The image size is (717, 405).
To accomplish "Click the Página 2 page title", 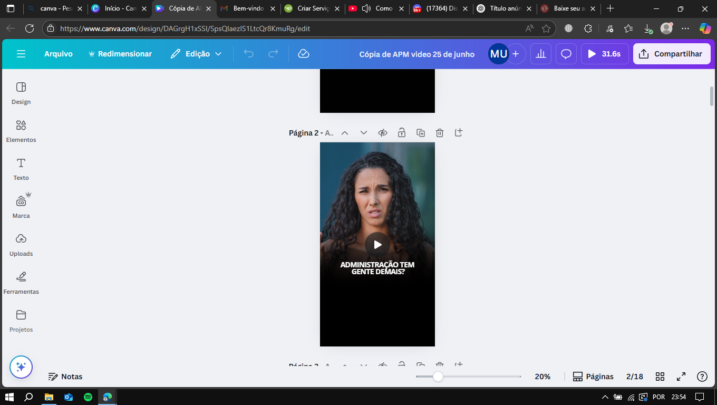I will 310,133.
